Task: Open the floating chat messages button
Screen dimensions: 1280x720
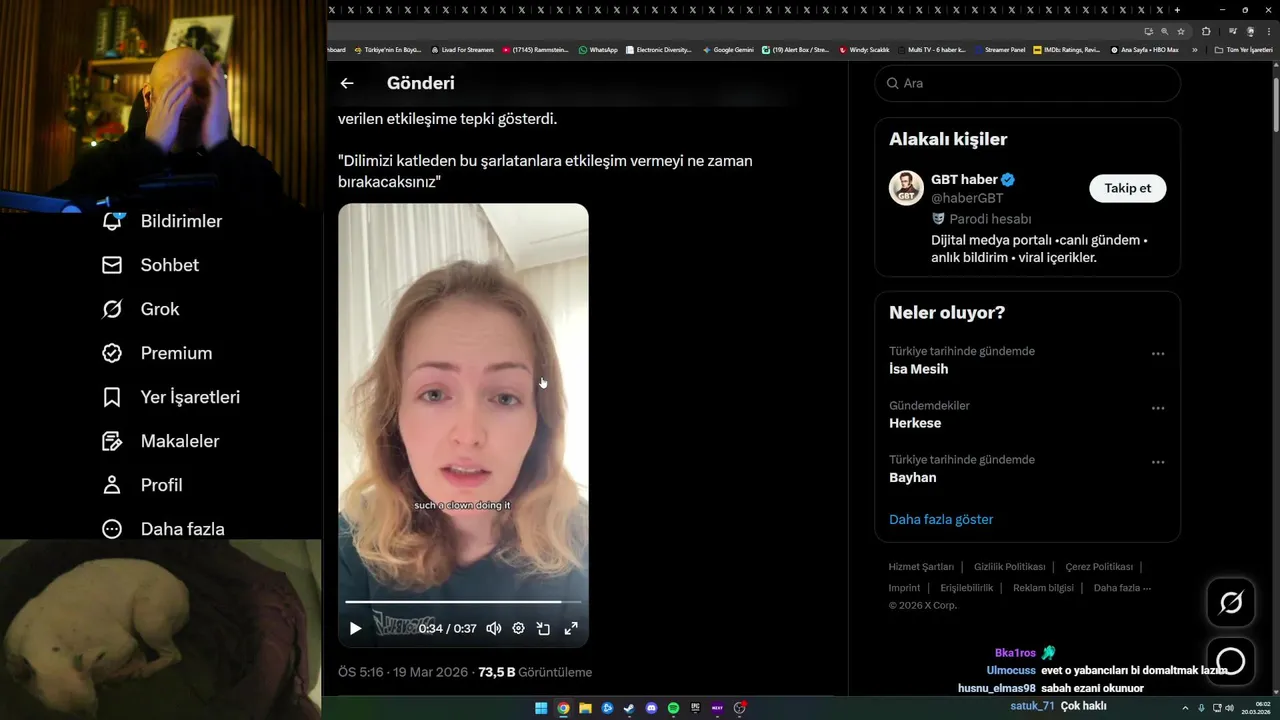Action: (x=1231, y=661)
